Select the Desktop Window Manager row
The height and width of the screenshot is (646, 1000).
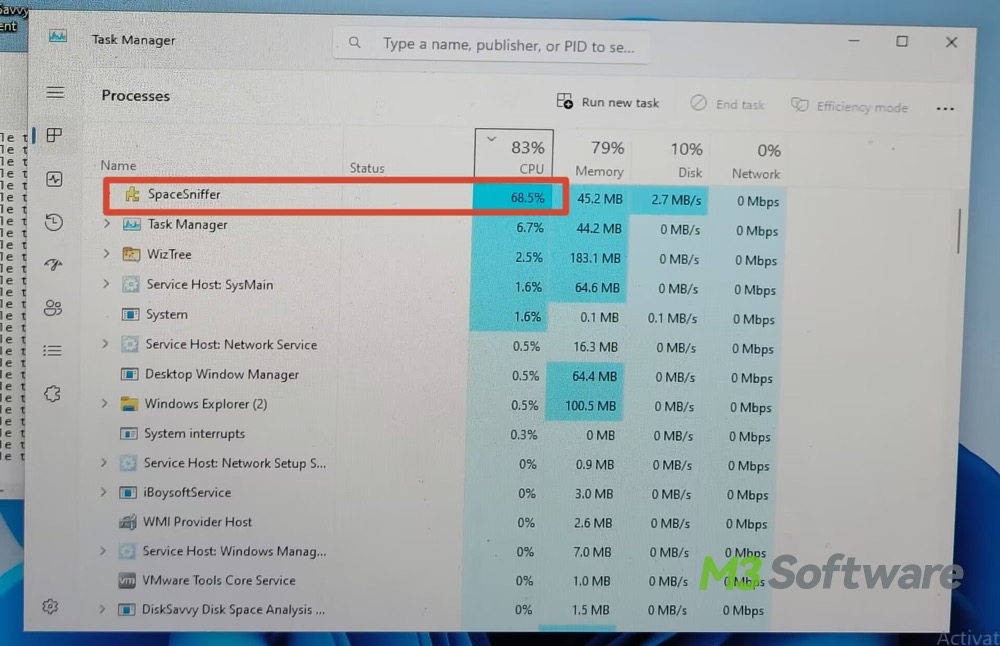[442, 376]
